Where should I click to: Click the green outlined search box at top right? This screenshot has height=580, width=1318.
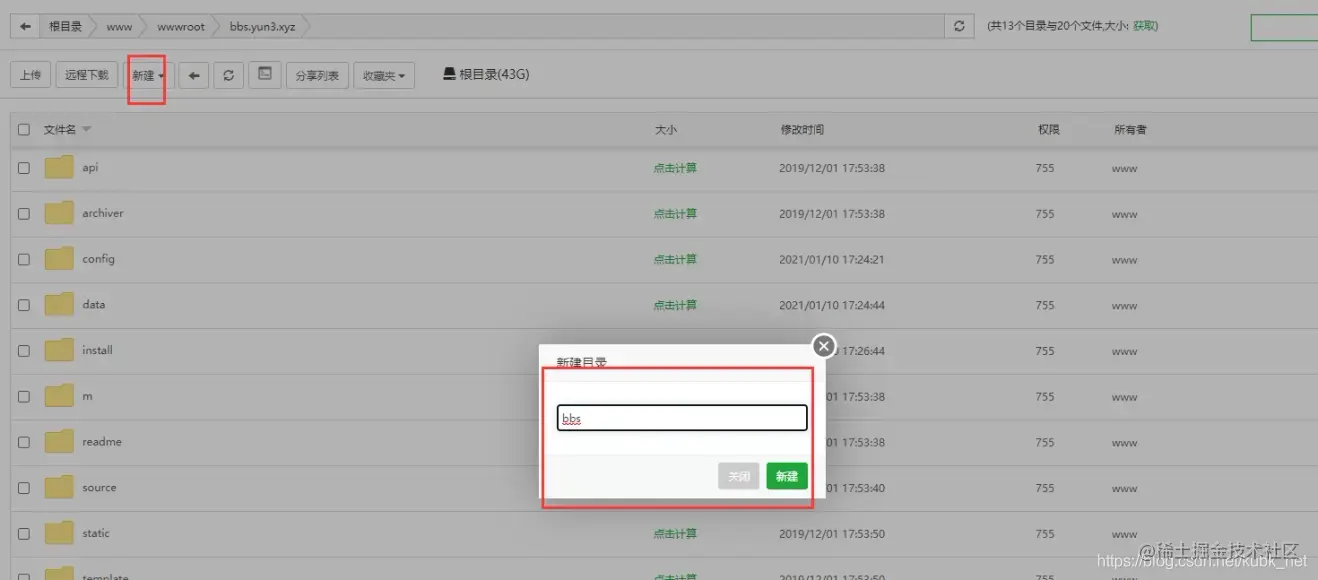[x=1284, y=27]
